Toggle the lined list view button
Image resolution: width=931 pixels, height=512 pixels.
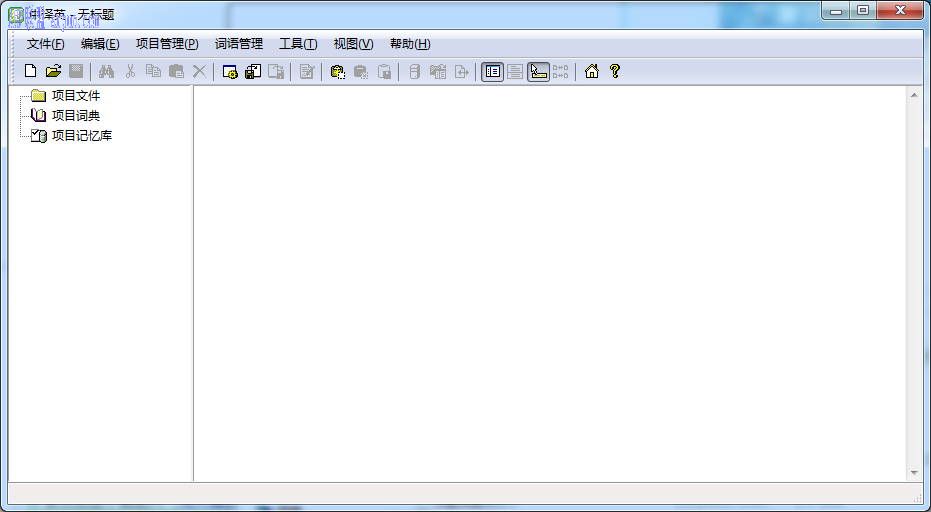pyautogui.click(x=515, y=71)
